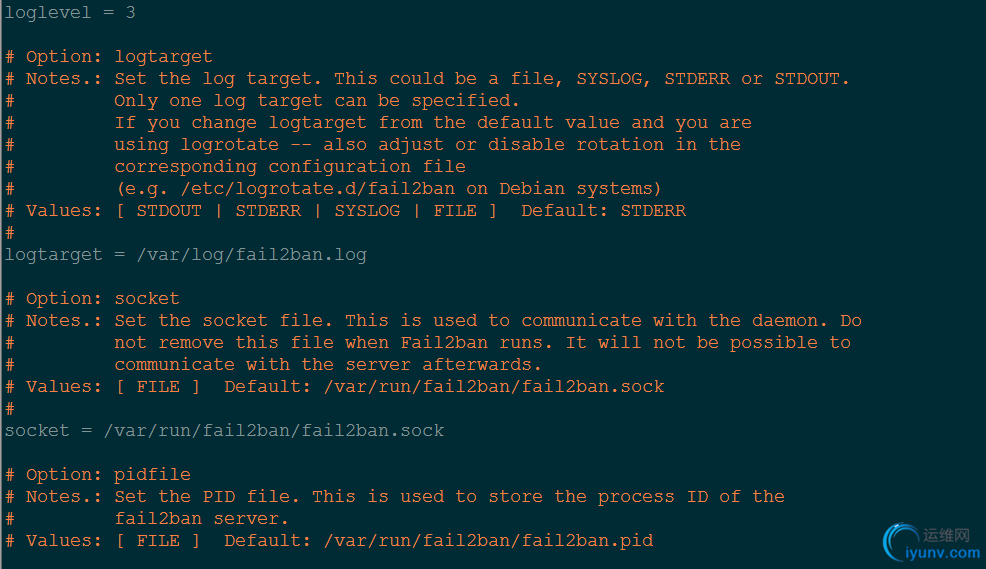Click the 'Option: socket' comment heading
Viewport: 986px width, 569px height.
pyautogui.click(x=102, y=299)
